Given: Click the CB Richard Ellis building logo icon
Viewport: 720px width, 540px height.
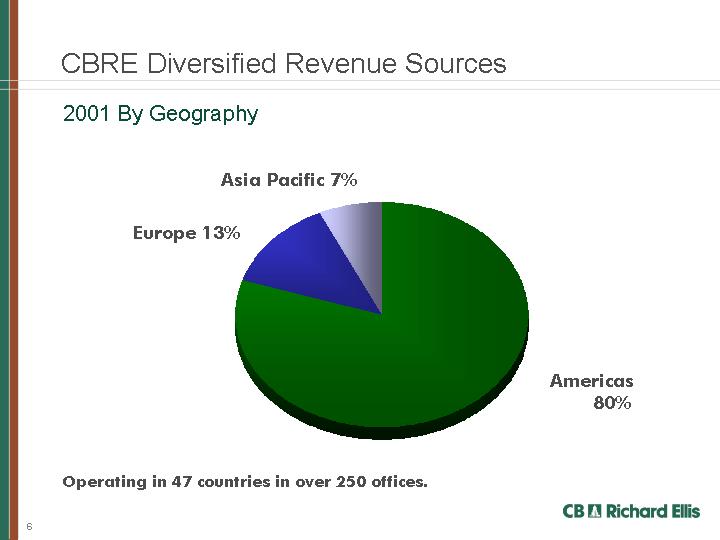Looking at the screenshot, I should point(596,511).
